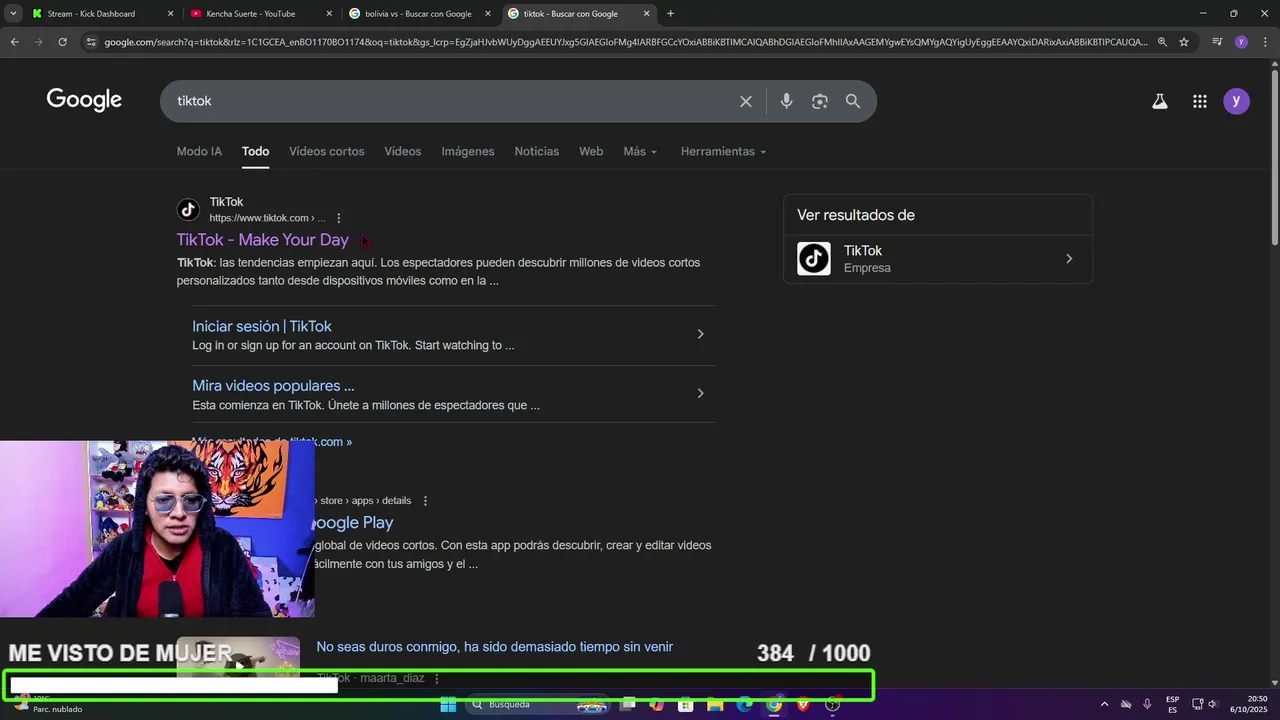Open Windows Start menu
The height and width of the screenshot is (720, 1280).
point(448,705)
